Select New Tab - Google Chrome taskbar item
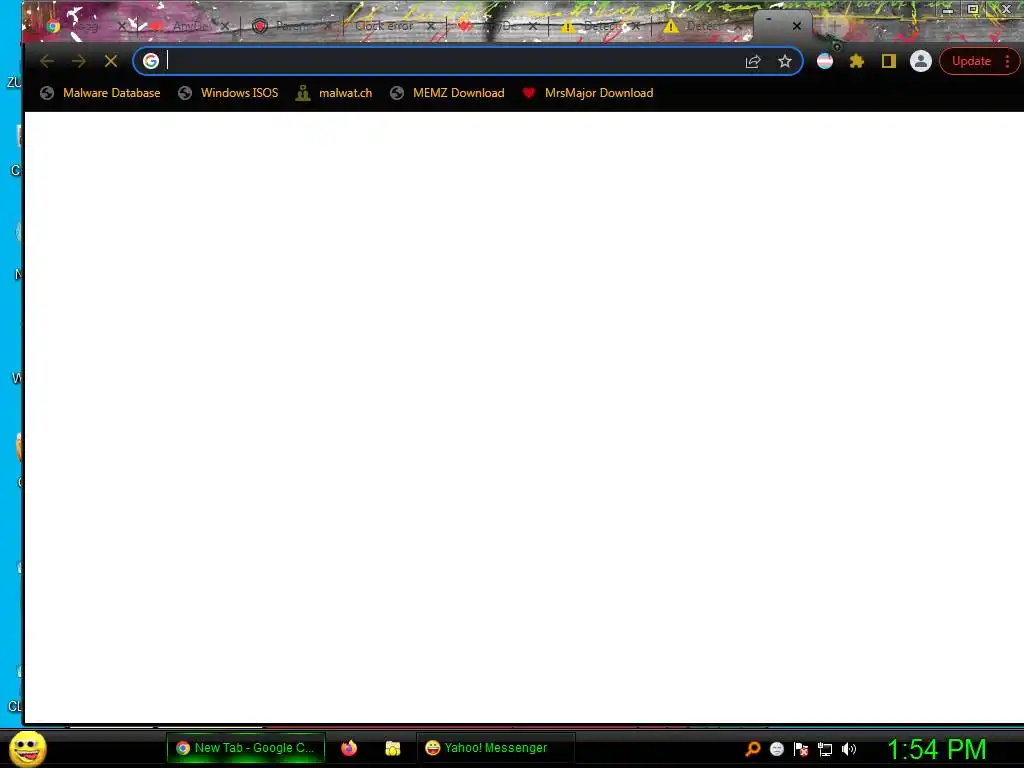 tap(246, 748)
